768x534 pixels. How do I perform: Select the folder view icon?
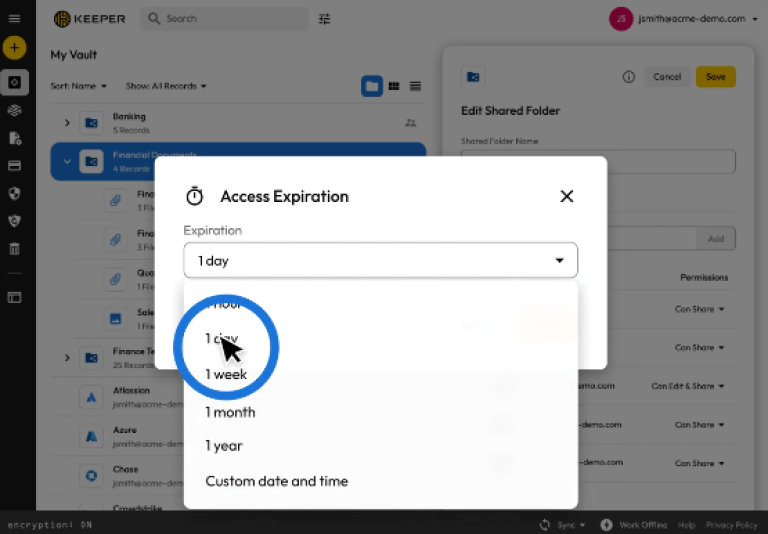(372, 87)
